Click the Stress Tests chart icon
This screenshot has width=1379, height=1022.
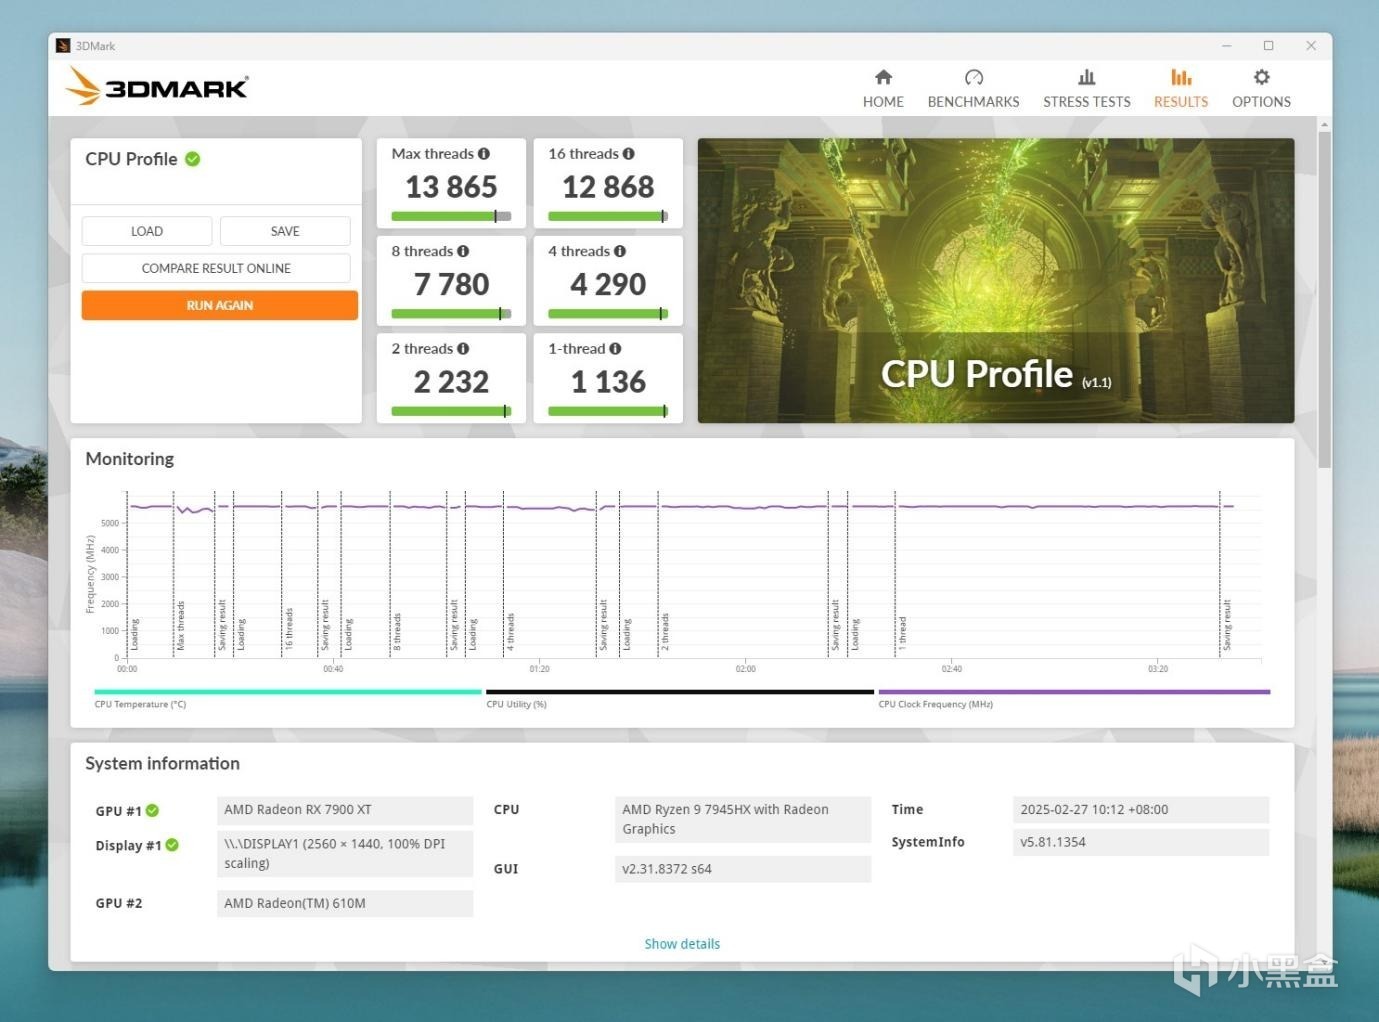point(1087,77)
